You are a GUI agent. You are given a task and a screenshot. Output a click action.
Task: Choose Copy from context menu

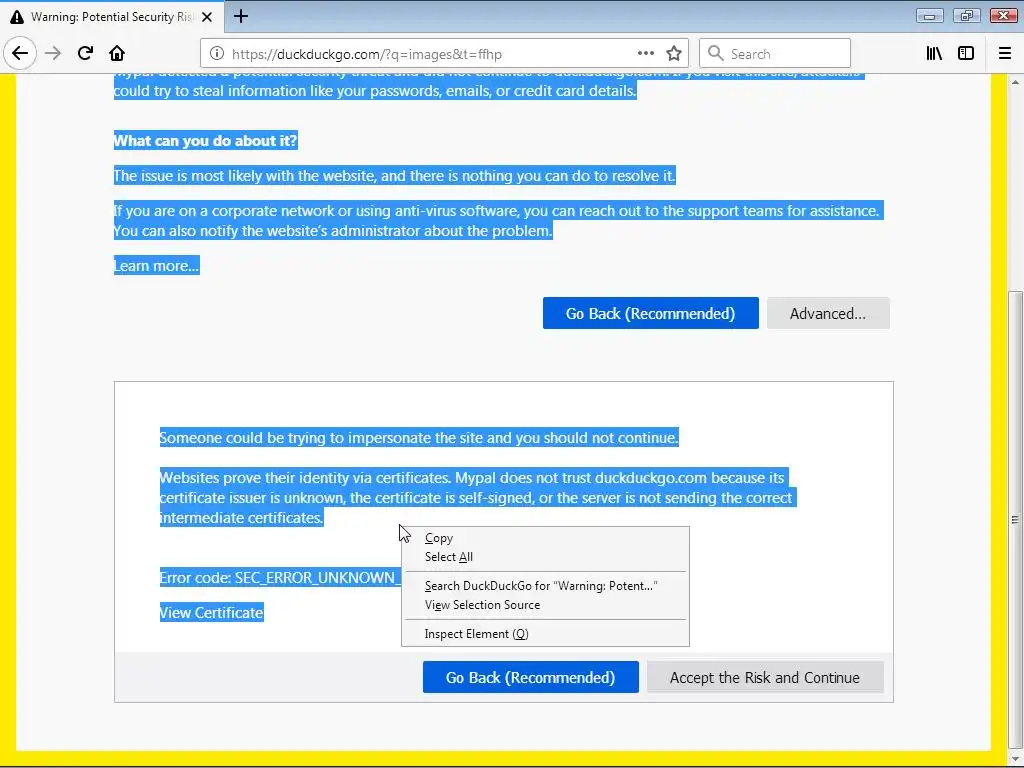tap(439, 538)
